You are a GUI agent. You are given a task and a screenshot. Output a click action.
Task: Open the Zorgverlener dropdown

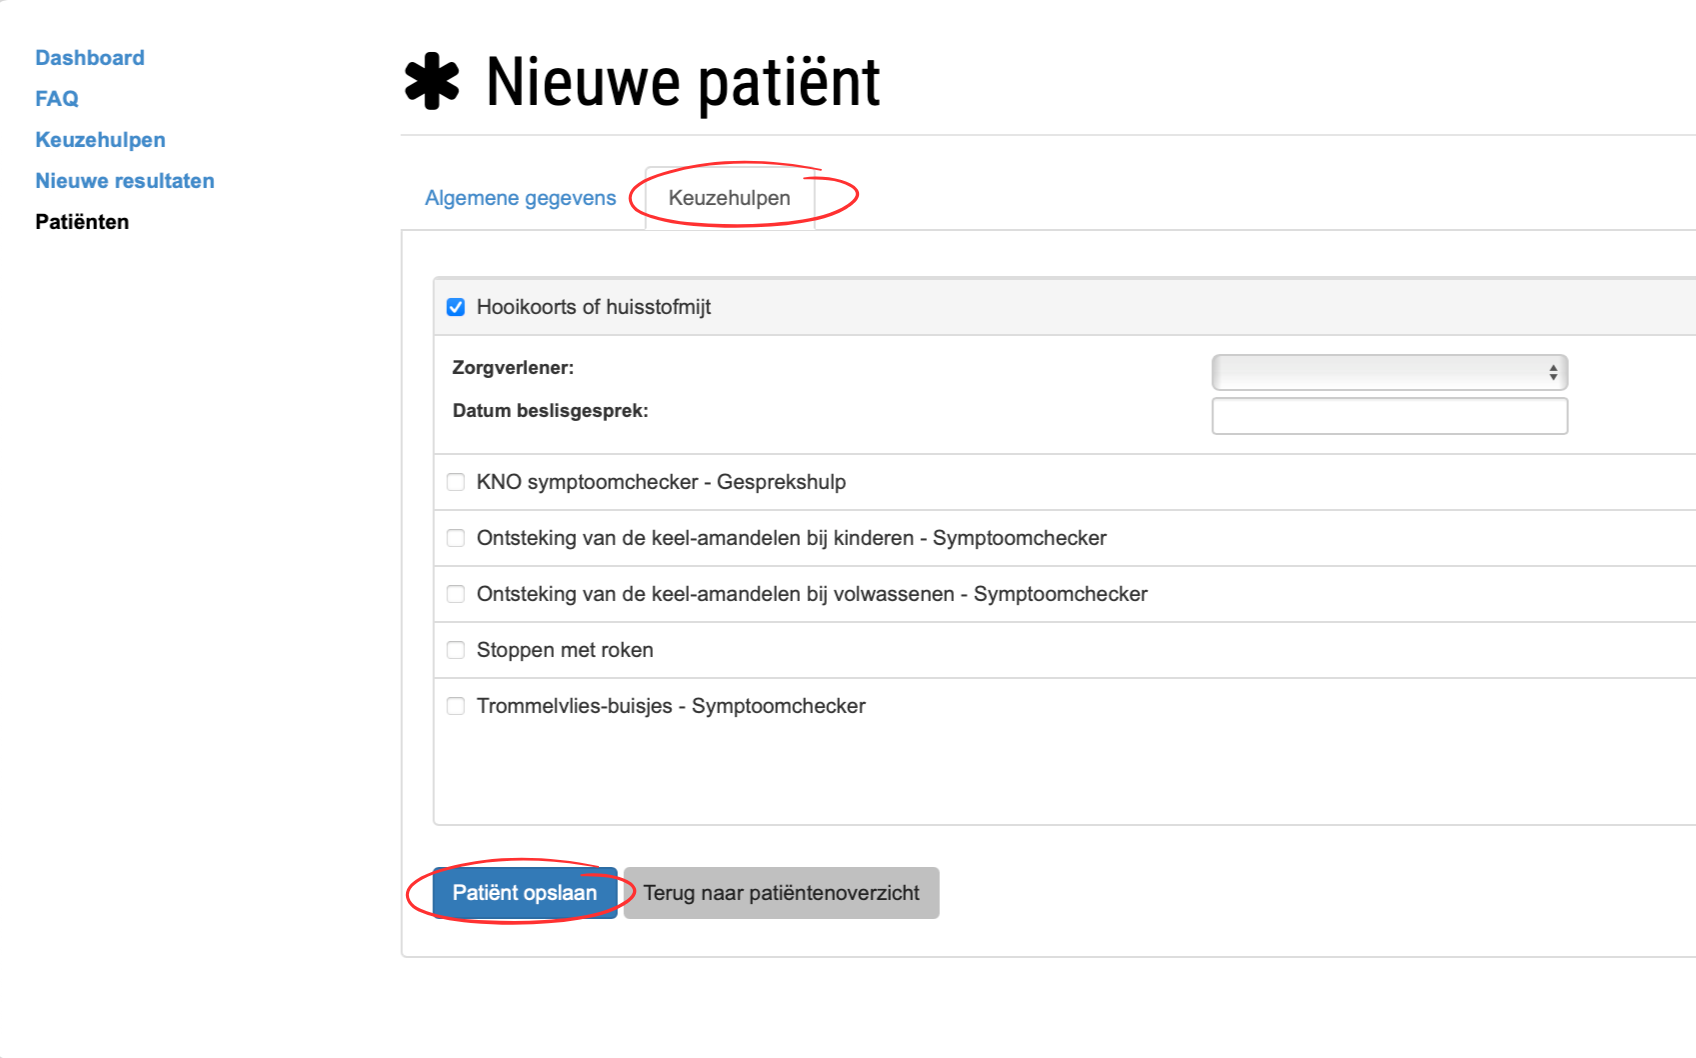pos(1389,371)
